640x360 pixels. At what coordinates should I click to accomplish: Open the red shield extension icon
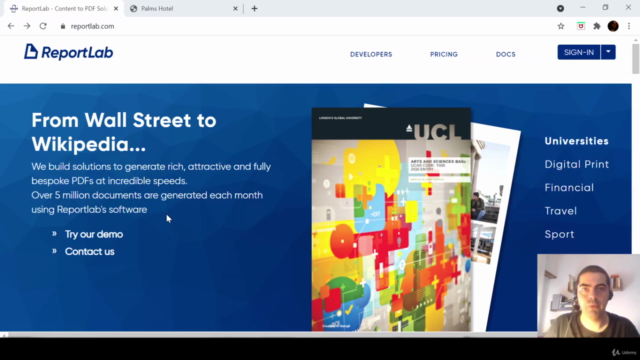[580, 26]
